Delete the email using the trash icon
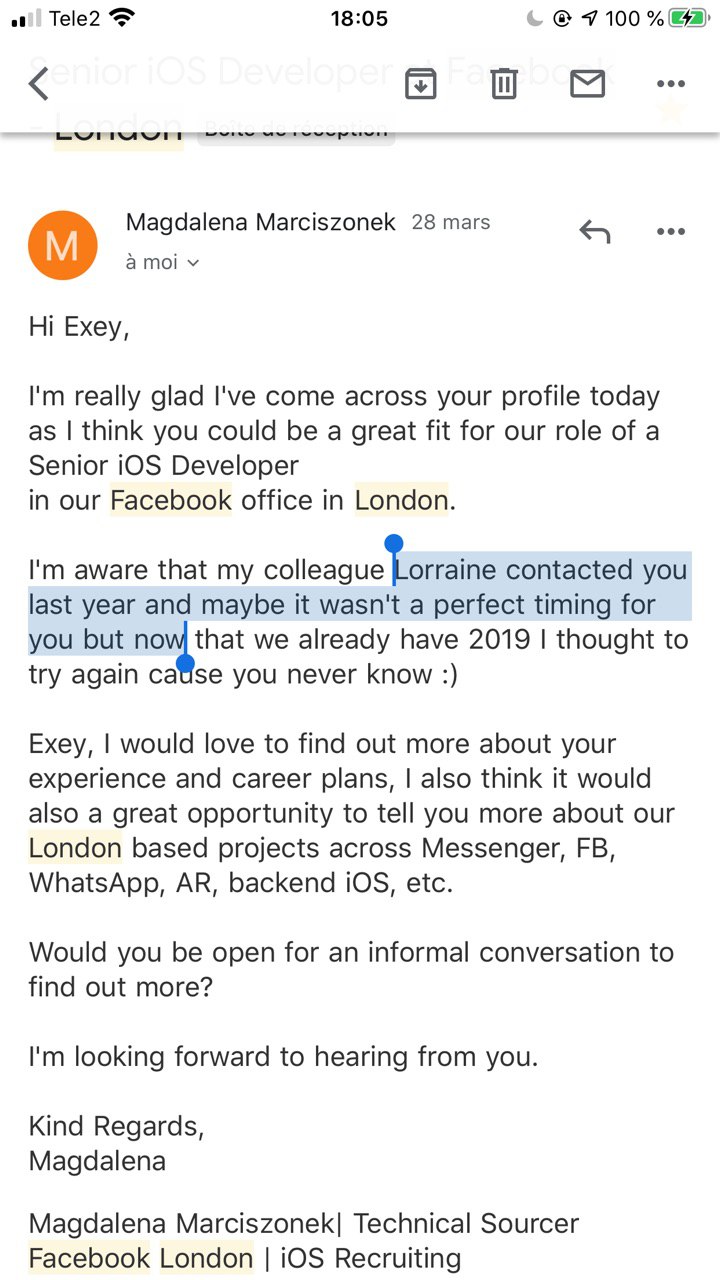 click(504, 85)
